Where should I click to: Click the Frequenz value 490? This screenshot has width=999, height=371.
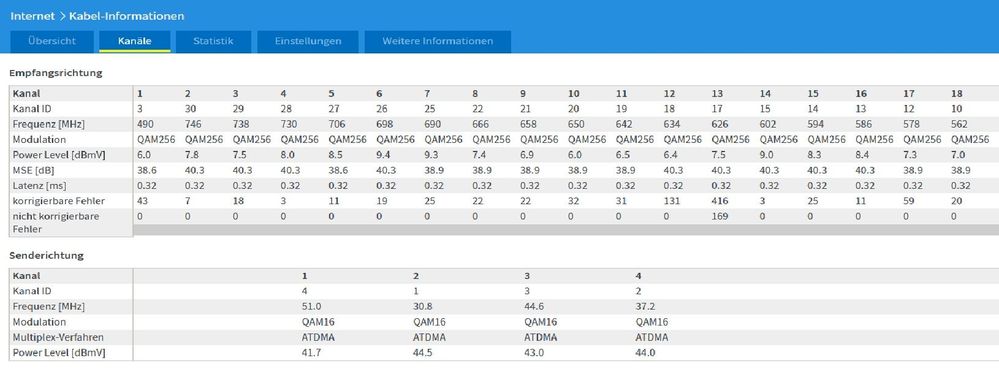pos(145,124)
